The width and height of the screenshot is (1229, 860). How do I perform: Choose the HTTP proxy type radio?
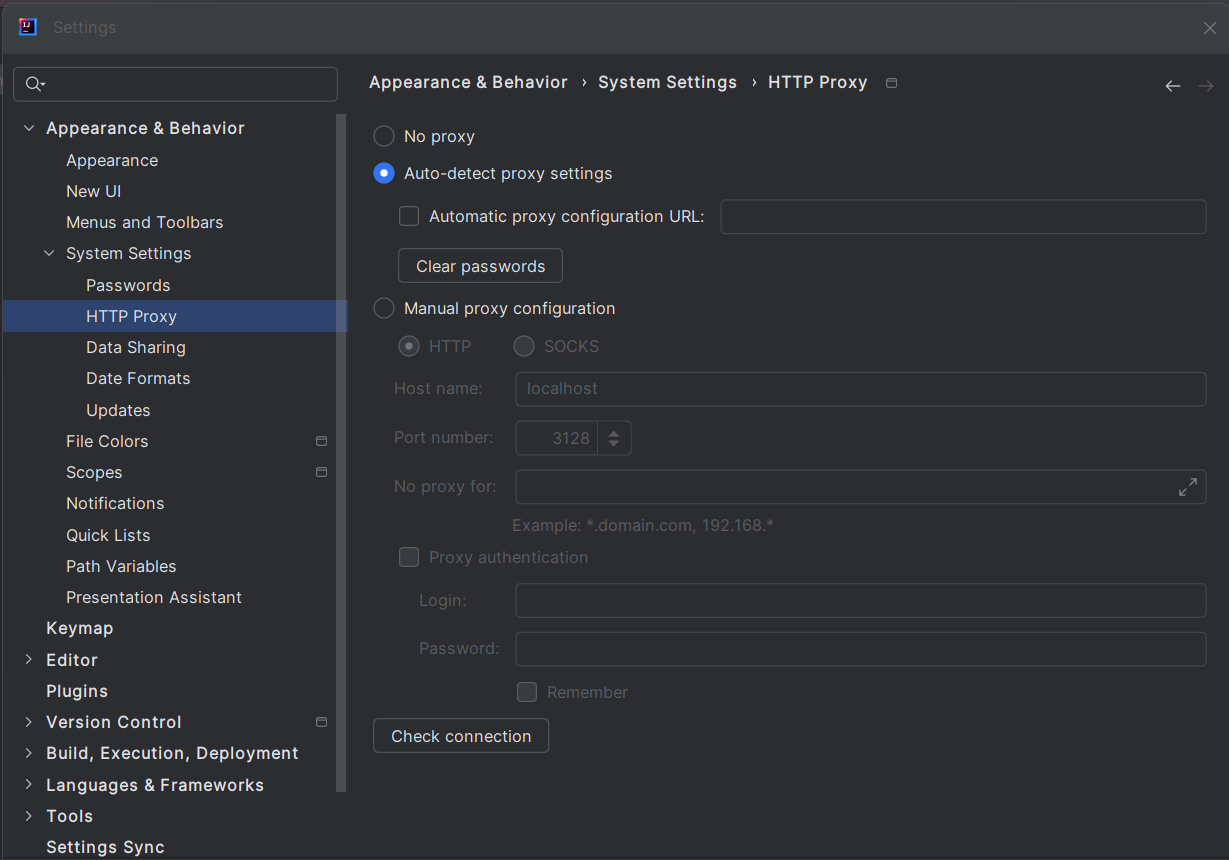[409, 346]
